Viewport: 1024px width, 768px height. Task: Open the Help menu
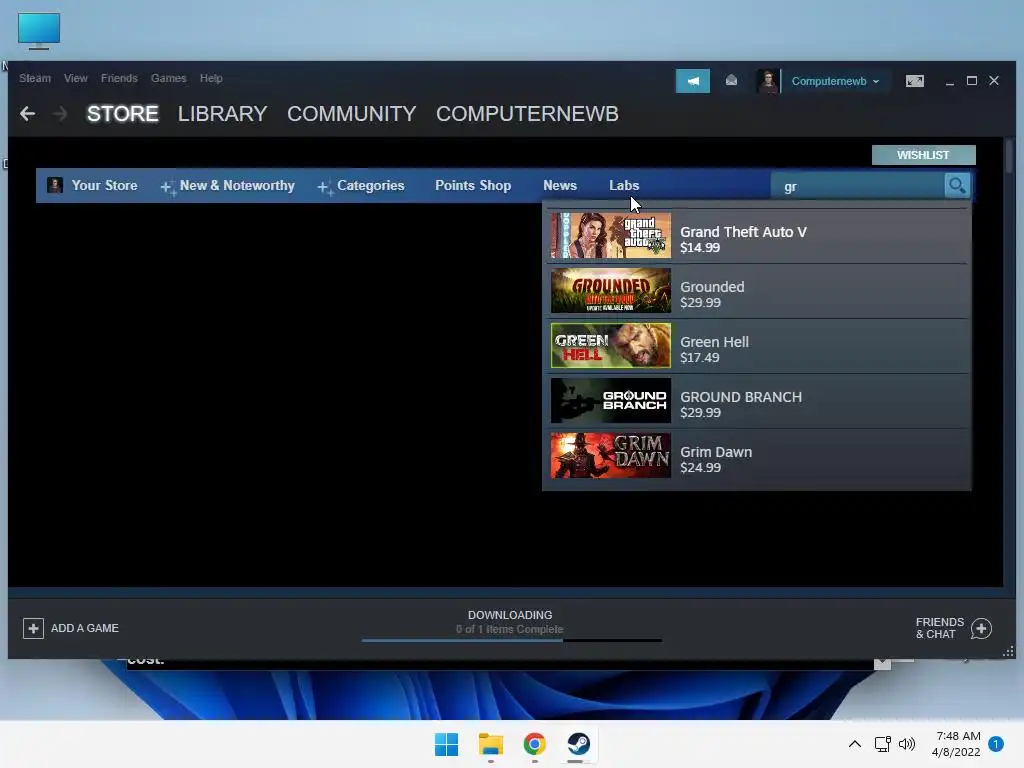211,78
